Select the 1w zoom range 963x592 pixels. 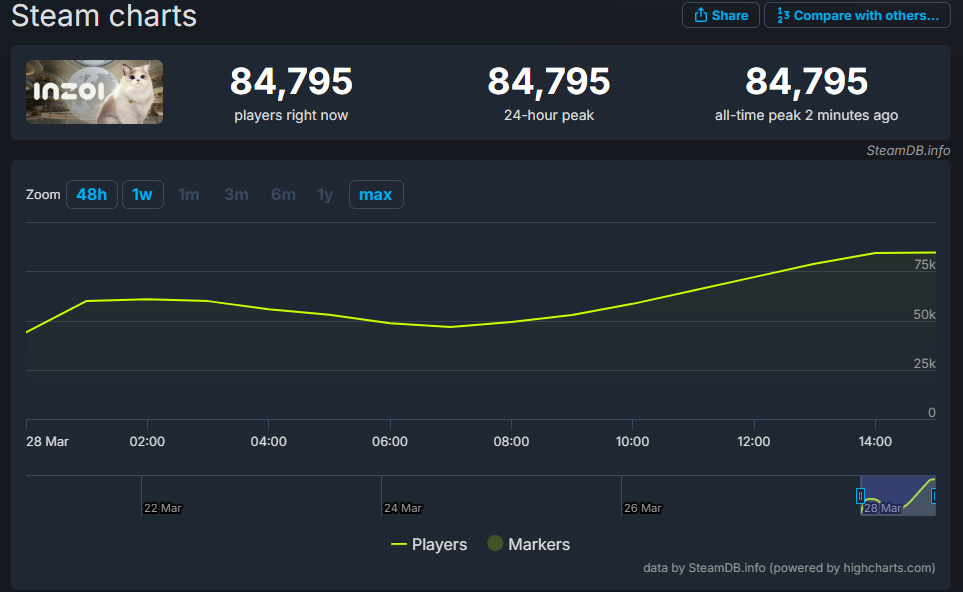(x=142, y=195)
